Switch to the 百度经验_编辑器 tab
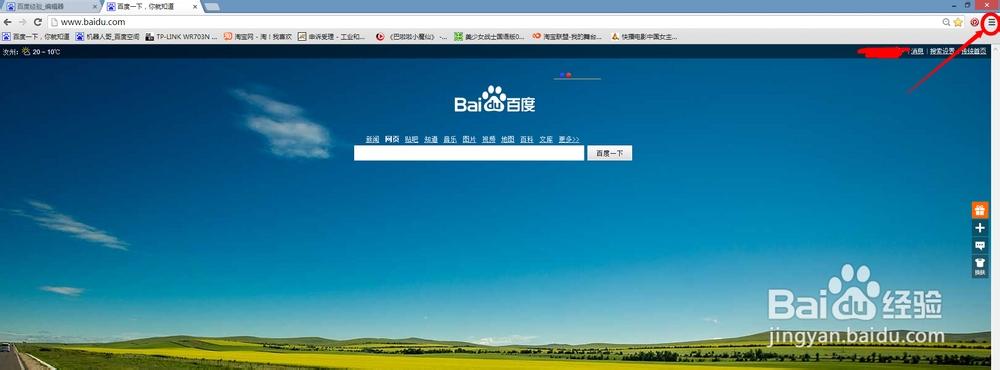The height and width of the screenshot is (370, 1000). (51, 6)
